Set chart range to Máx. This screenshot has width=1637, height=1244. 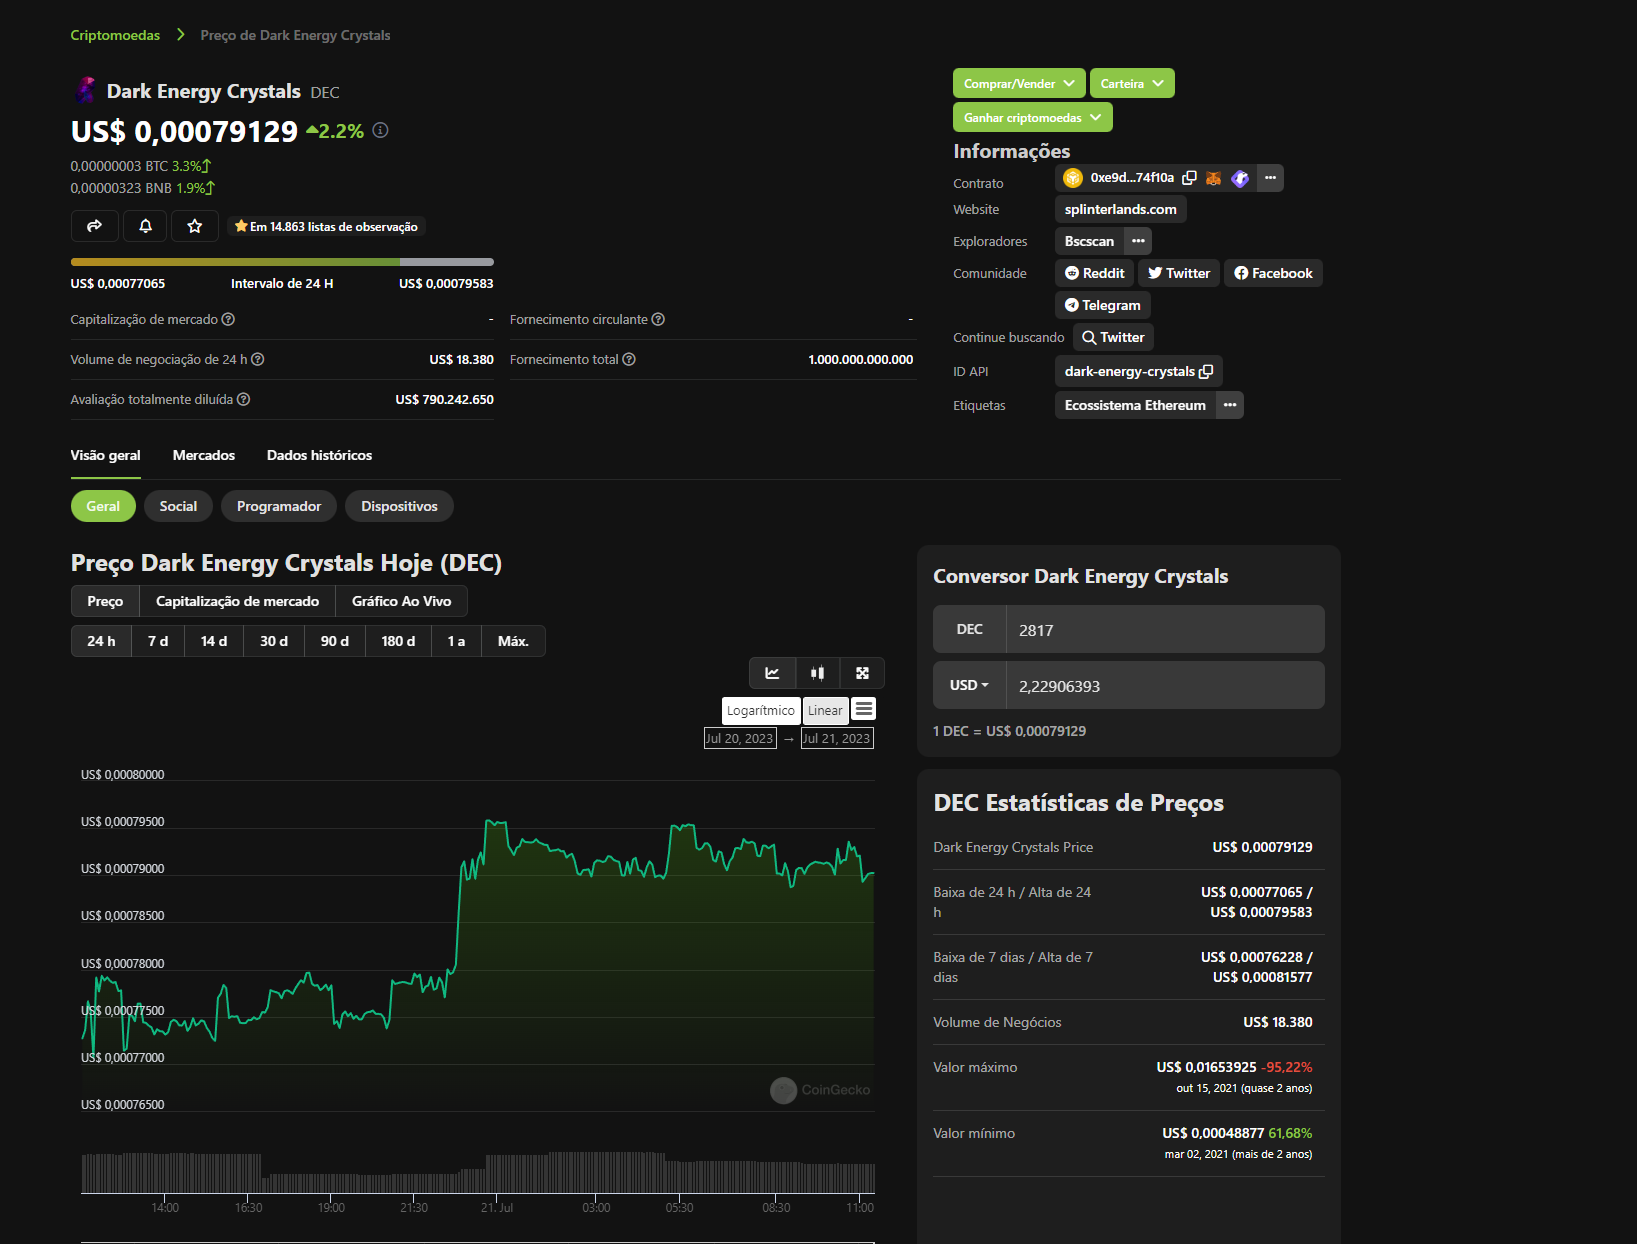click(513, 641)
